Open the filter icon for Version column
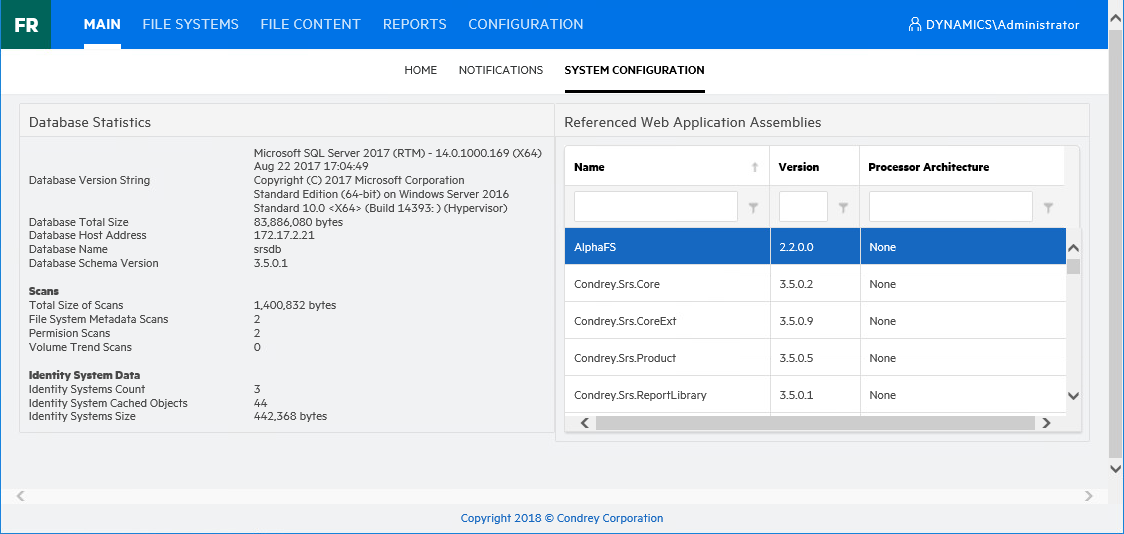Viewport: 1124px width, 534px height. 843,207
